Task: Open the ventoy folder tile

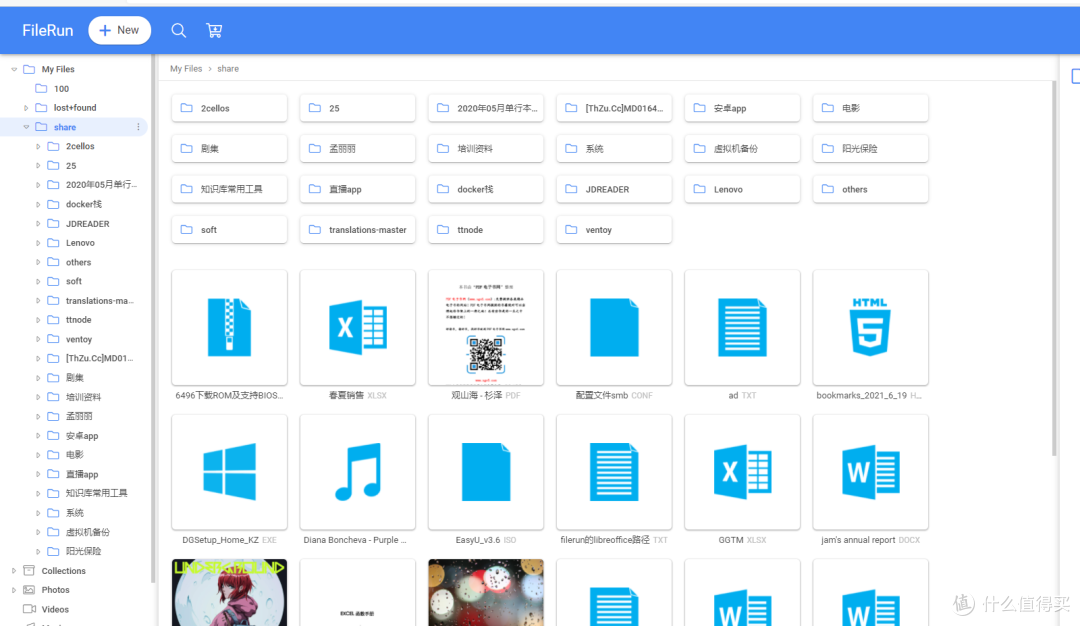Action: 614,230
